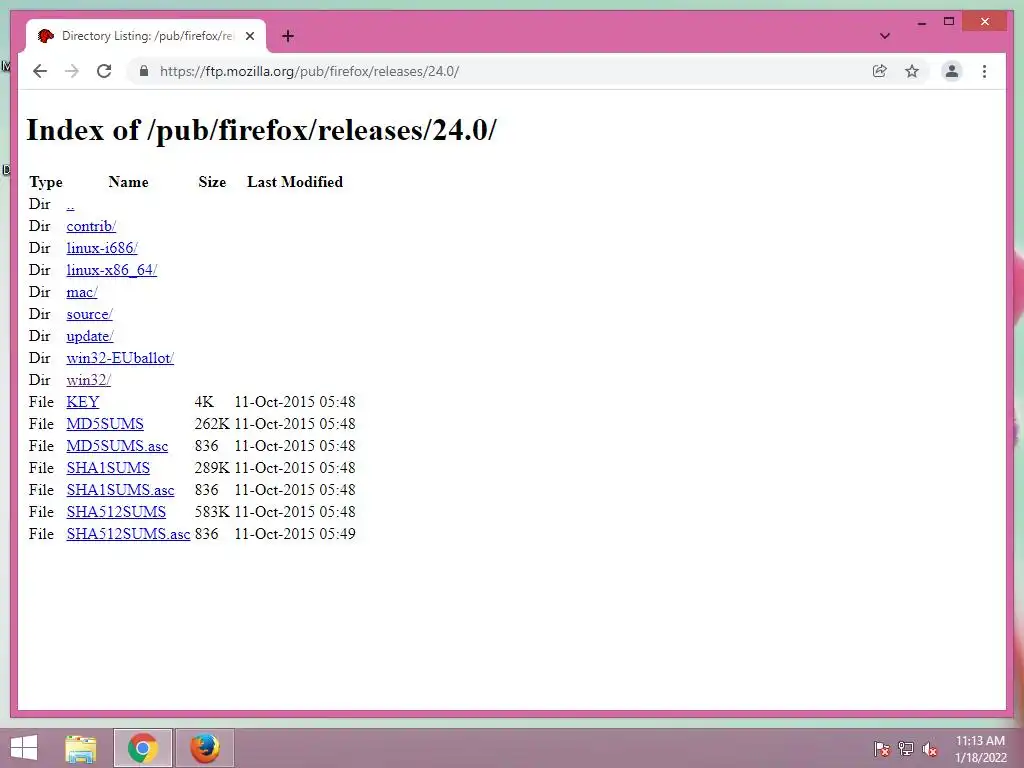Open the SHA1SUMS.asc file link
Screen dimensions: 1024x768
[x=120, y=490]
